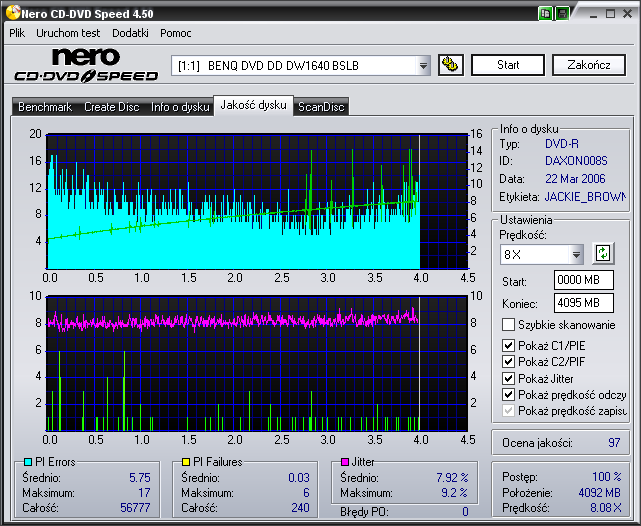Click the JACKIE_BROWN label value

(x=585, y=197)
